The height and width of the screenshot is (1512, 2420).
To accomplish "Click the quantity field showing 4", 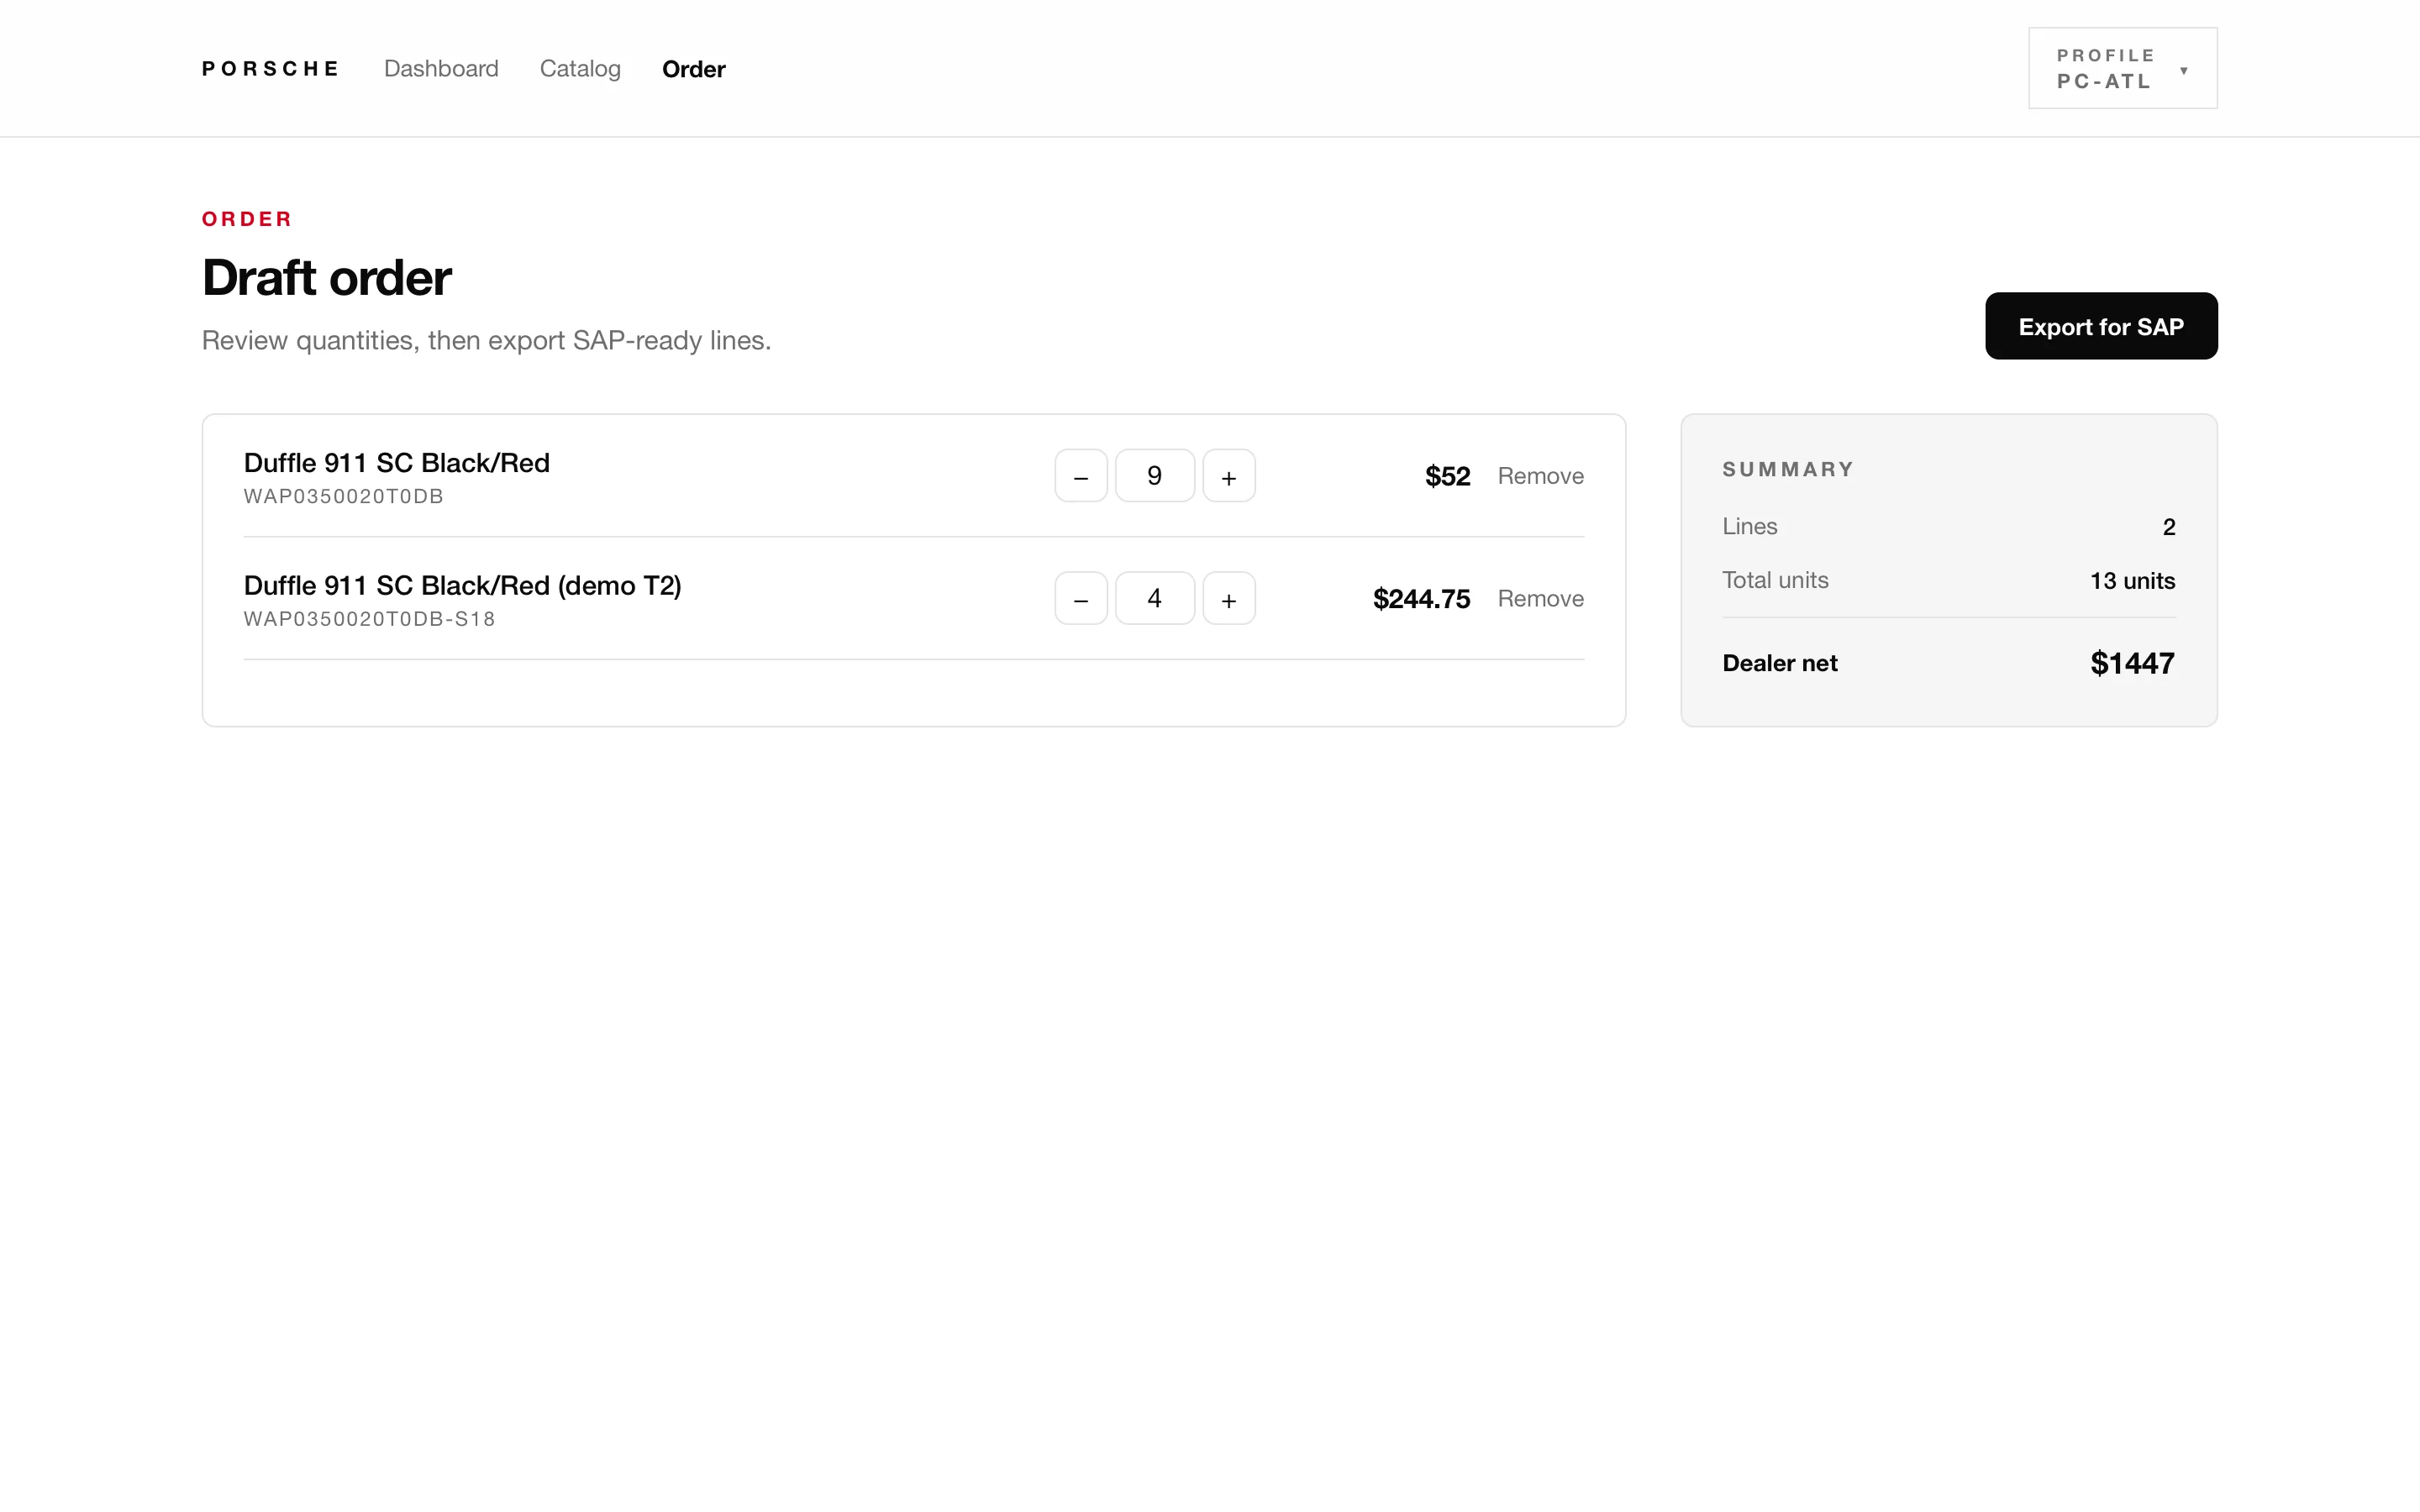I will 1154,598.
